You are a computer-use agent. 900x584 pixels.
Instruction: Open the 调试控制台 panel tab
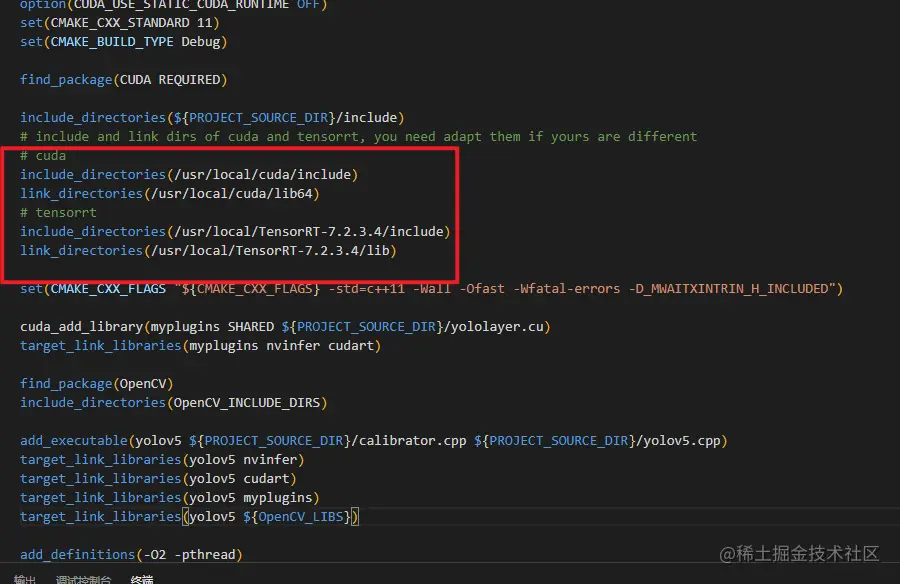83,579
